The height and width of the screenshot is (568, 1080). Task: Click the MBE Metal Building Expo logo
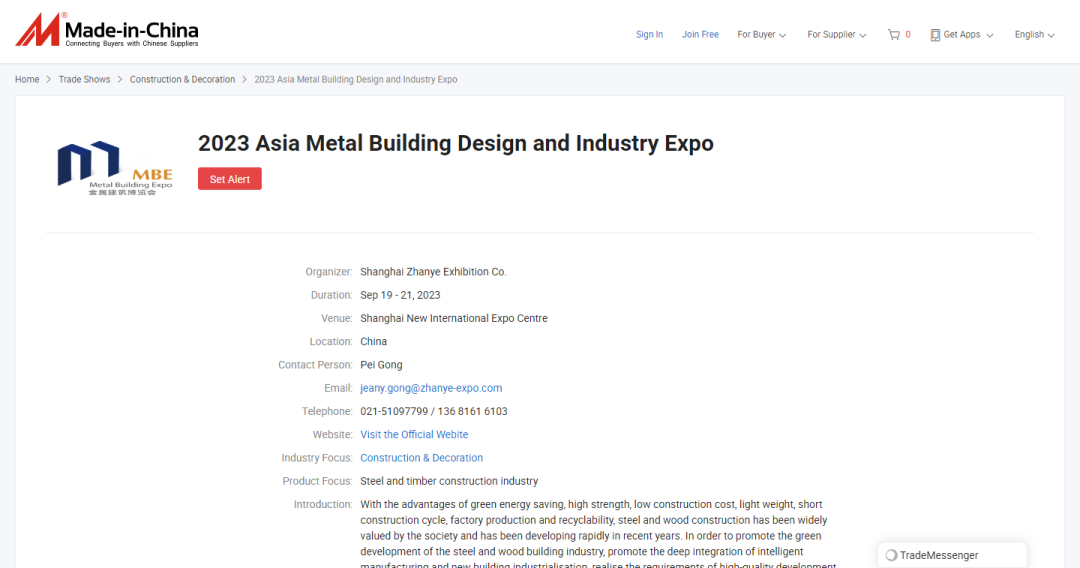(115, 169)
